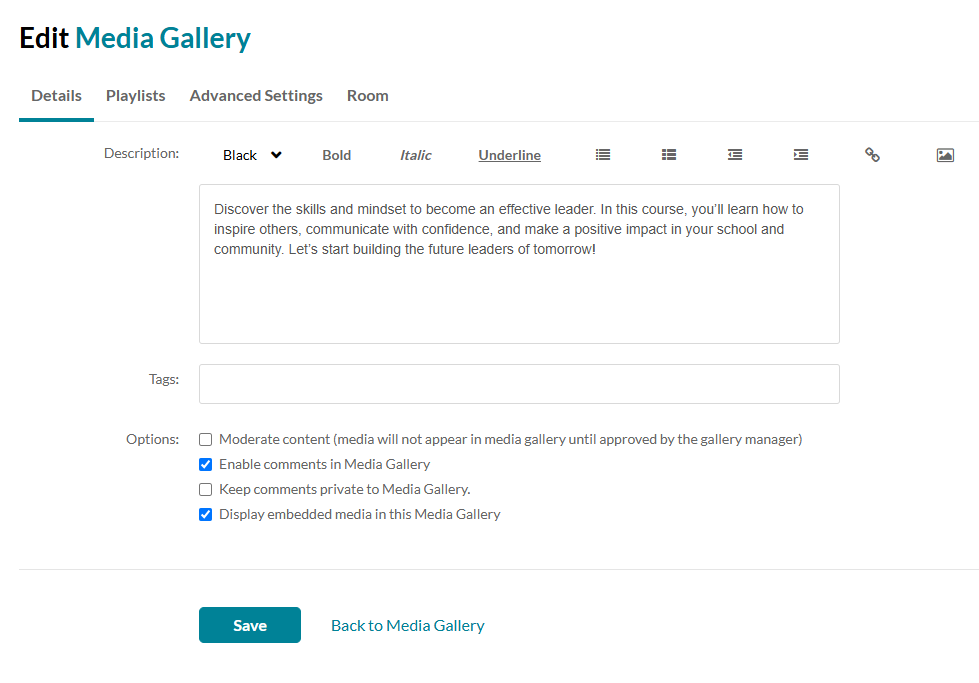Viewport: 979px width, 683px height.
Task: Apply Bold formatting to description
Action: pos(337,155)
